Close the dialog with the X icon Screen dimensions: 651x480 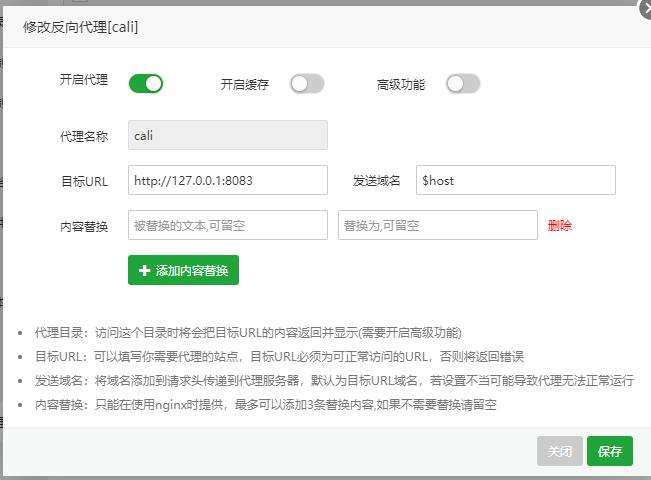(646, 9)
